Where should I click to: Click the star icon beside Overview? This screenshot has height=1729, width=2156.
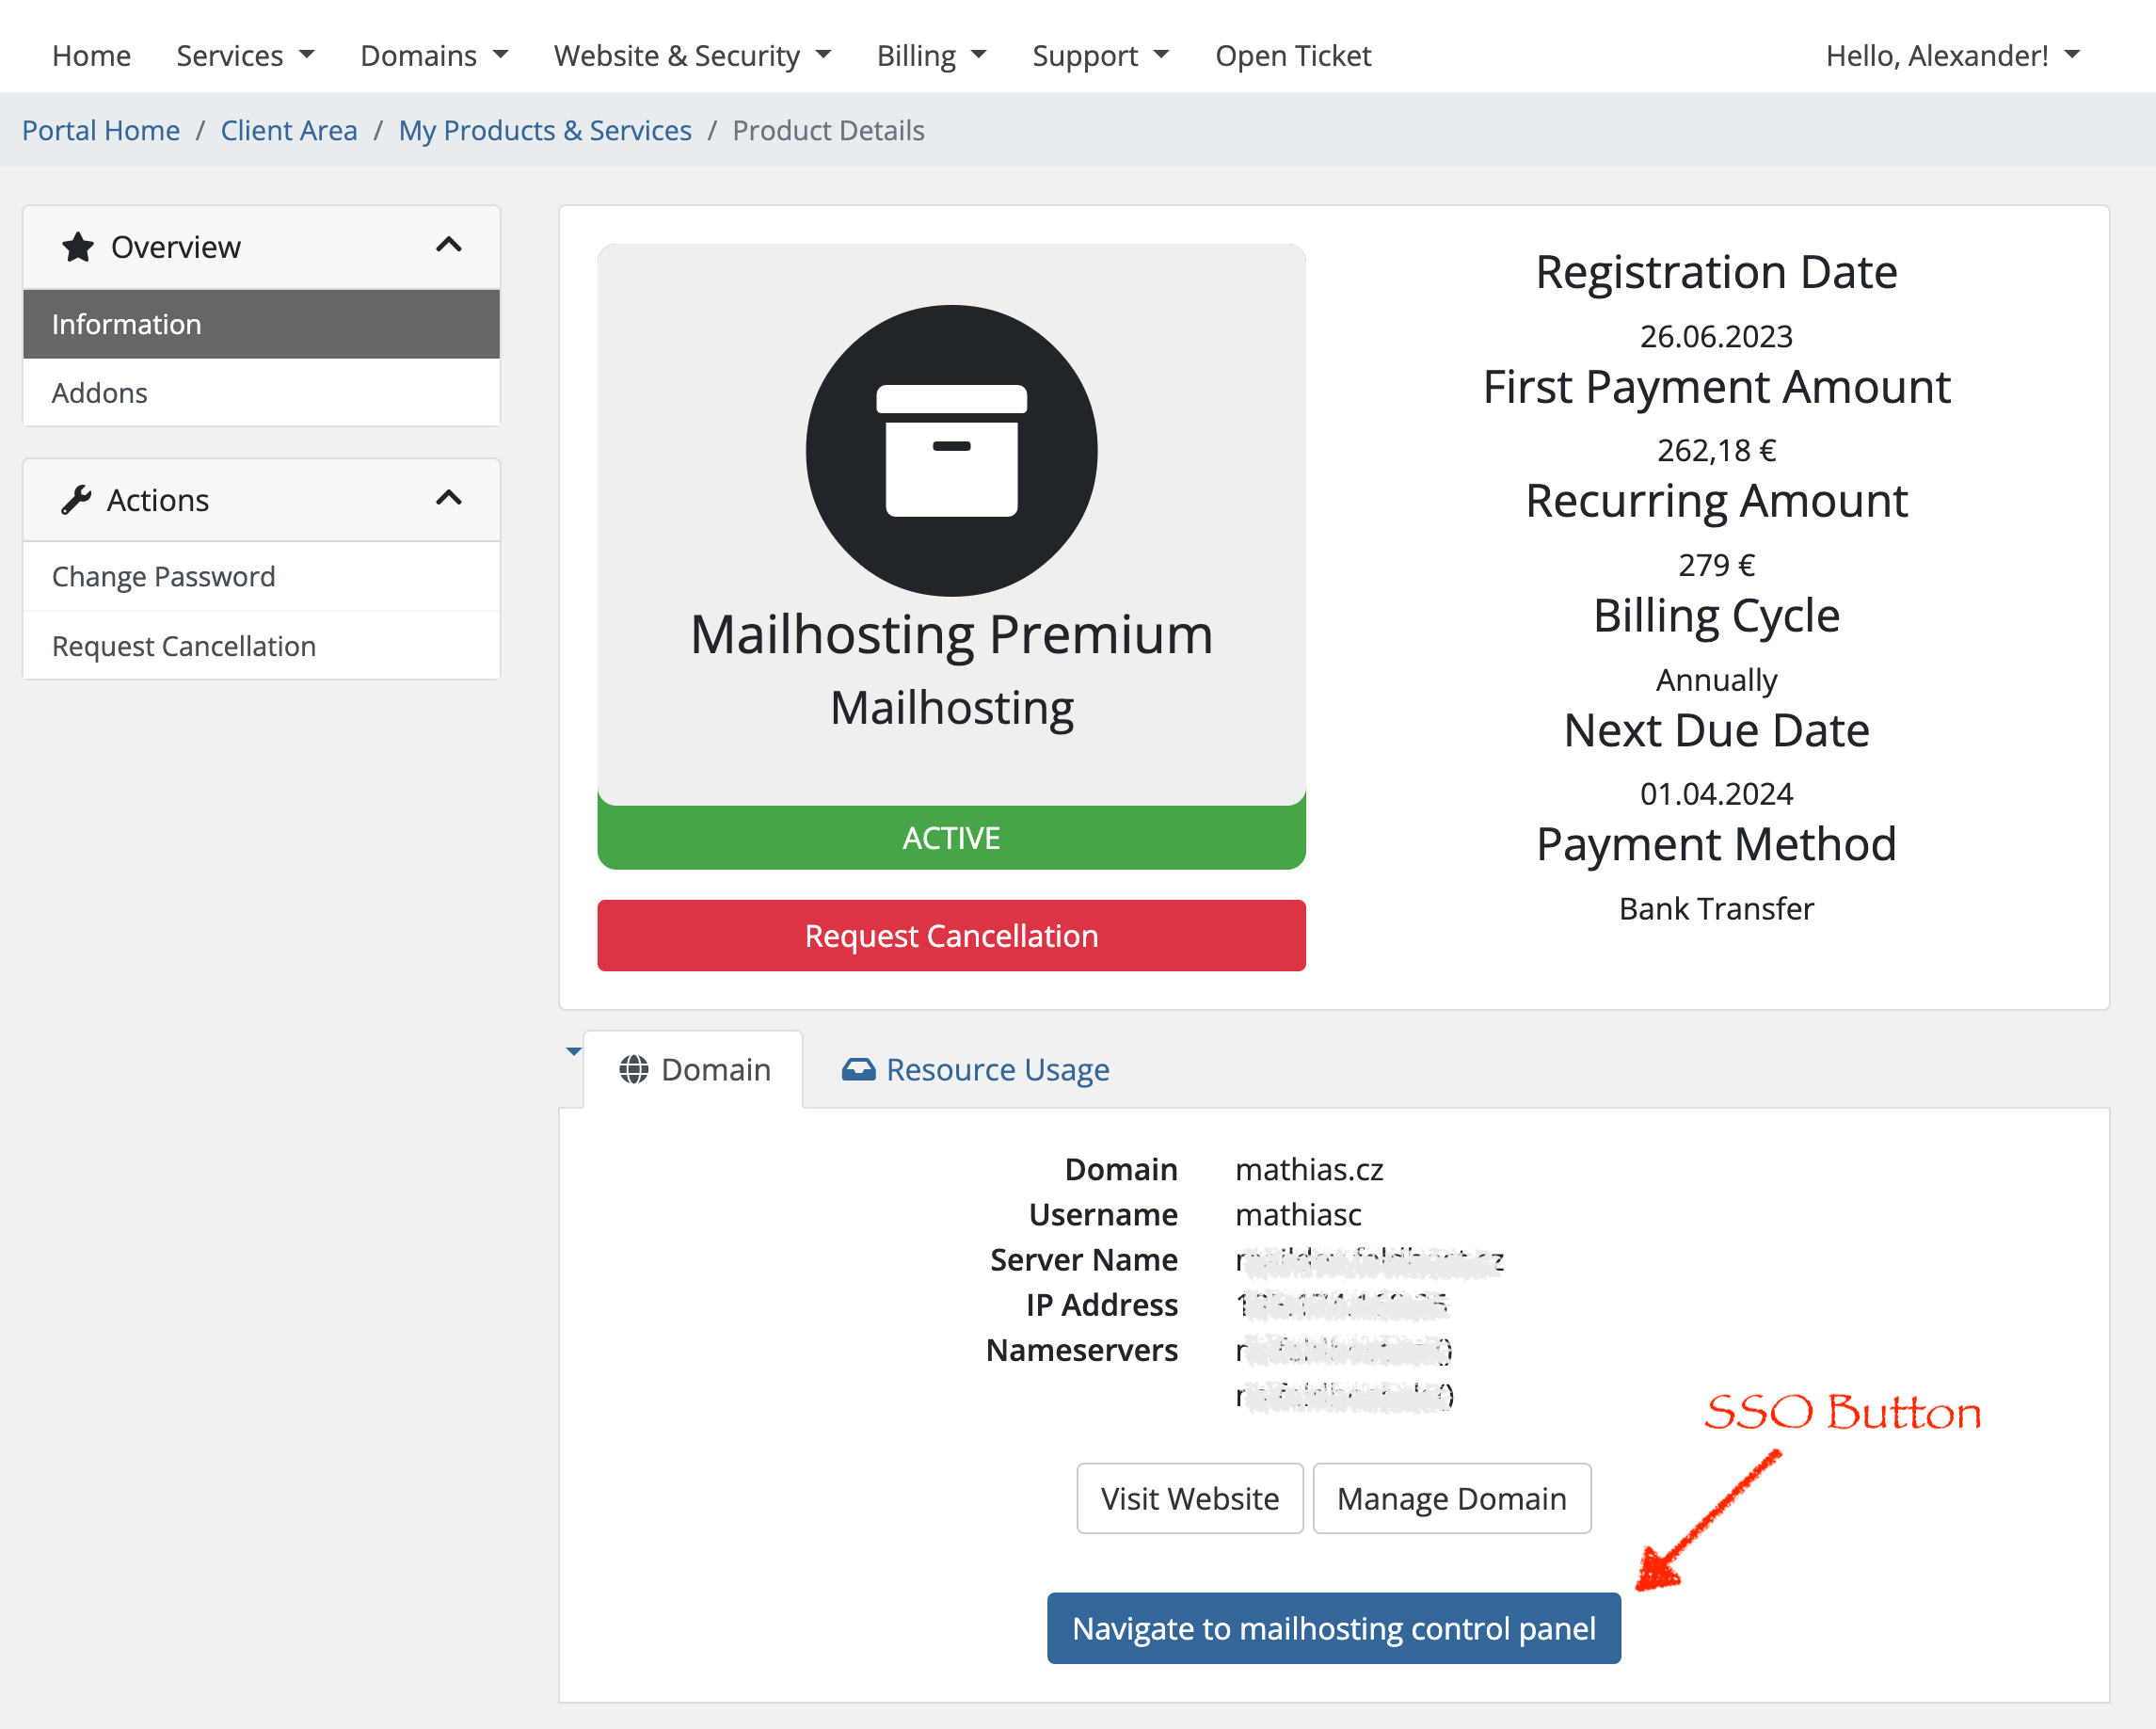point(78,247)
